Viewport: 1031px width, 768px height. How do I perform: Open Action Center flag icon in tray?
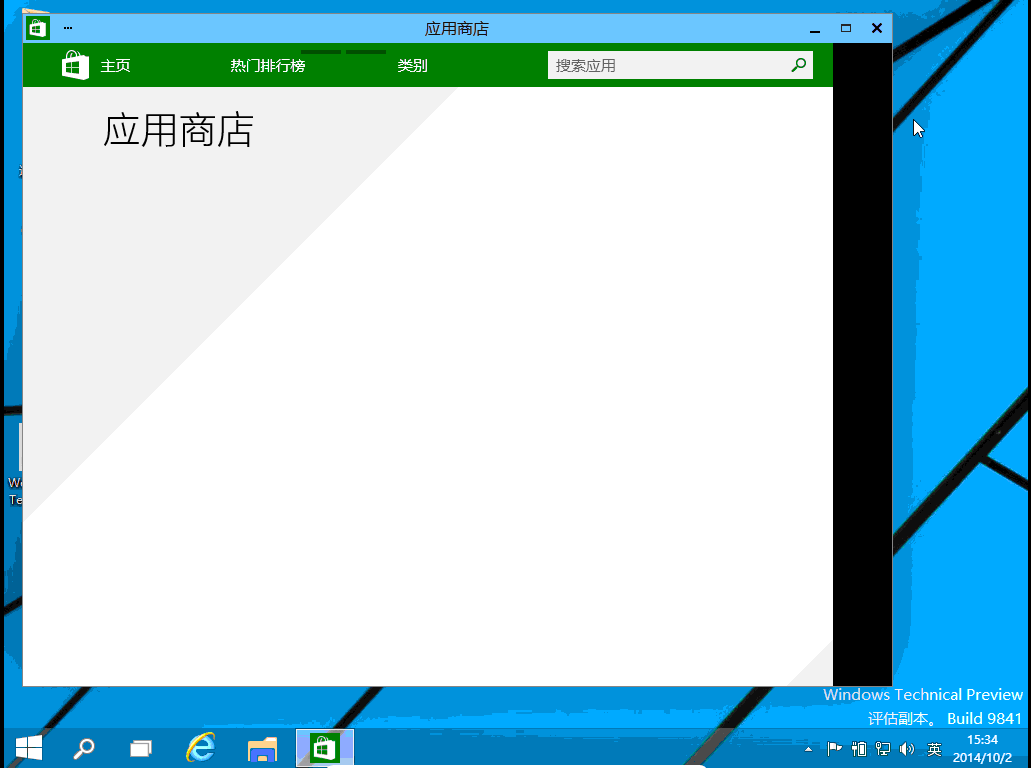[x=834, y=749]
